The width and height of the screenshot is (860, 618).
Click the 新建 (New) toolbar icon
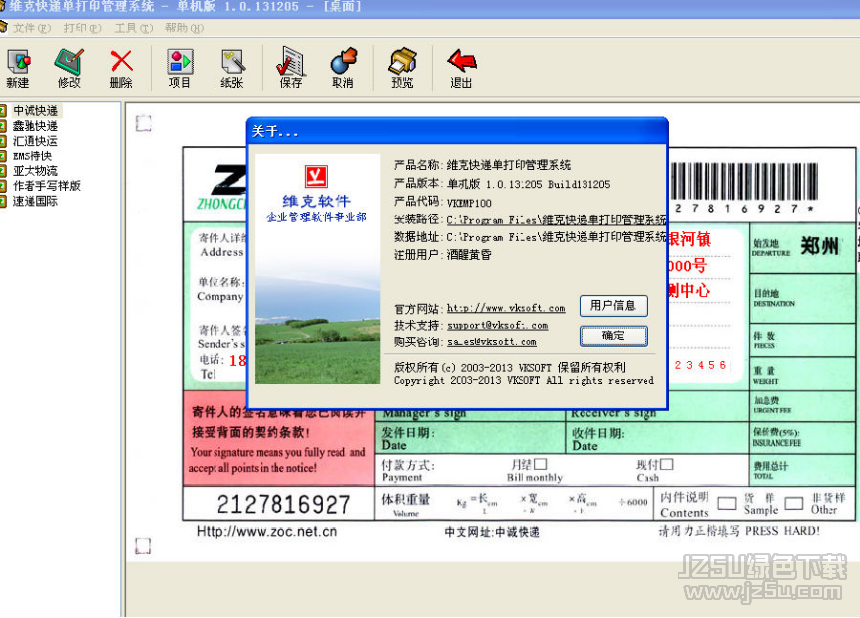(x=19, y=68)
